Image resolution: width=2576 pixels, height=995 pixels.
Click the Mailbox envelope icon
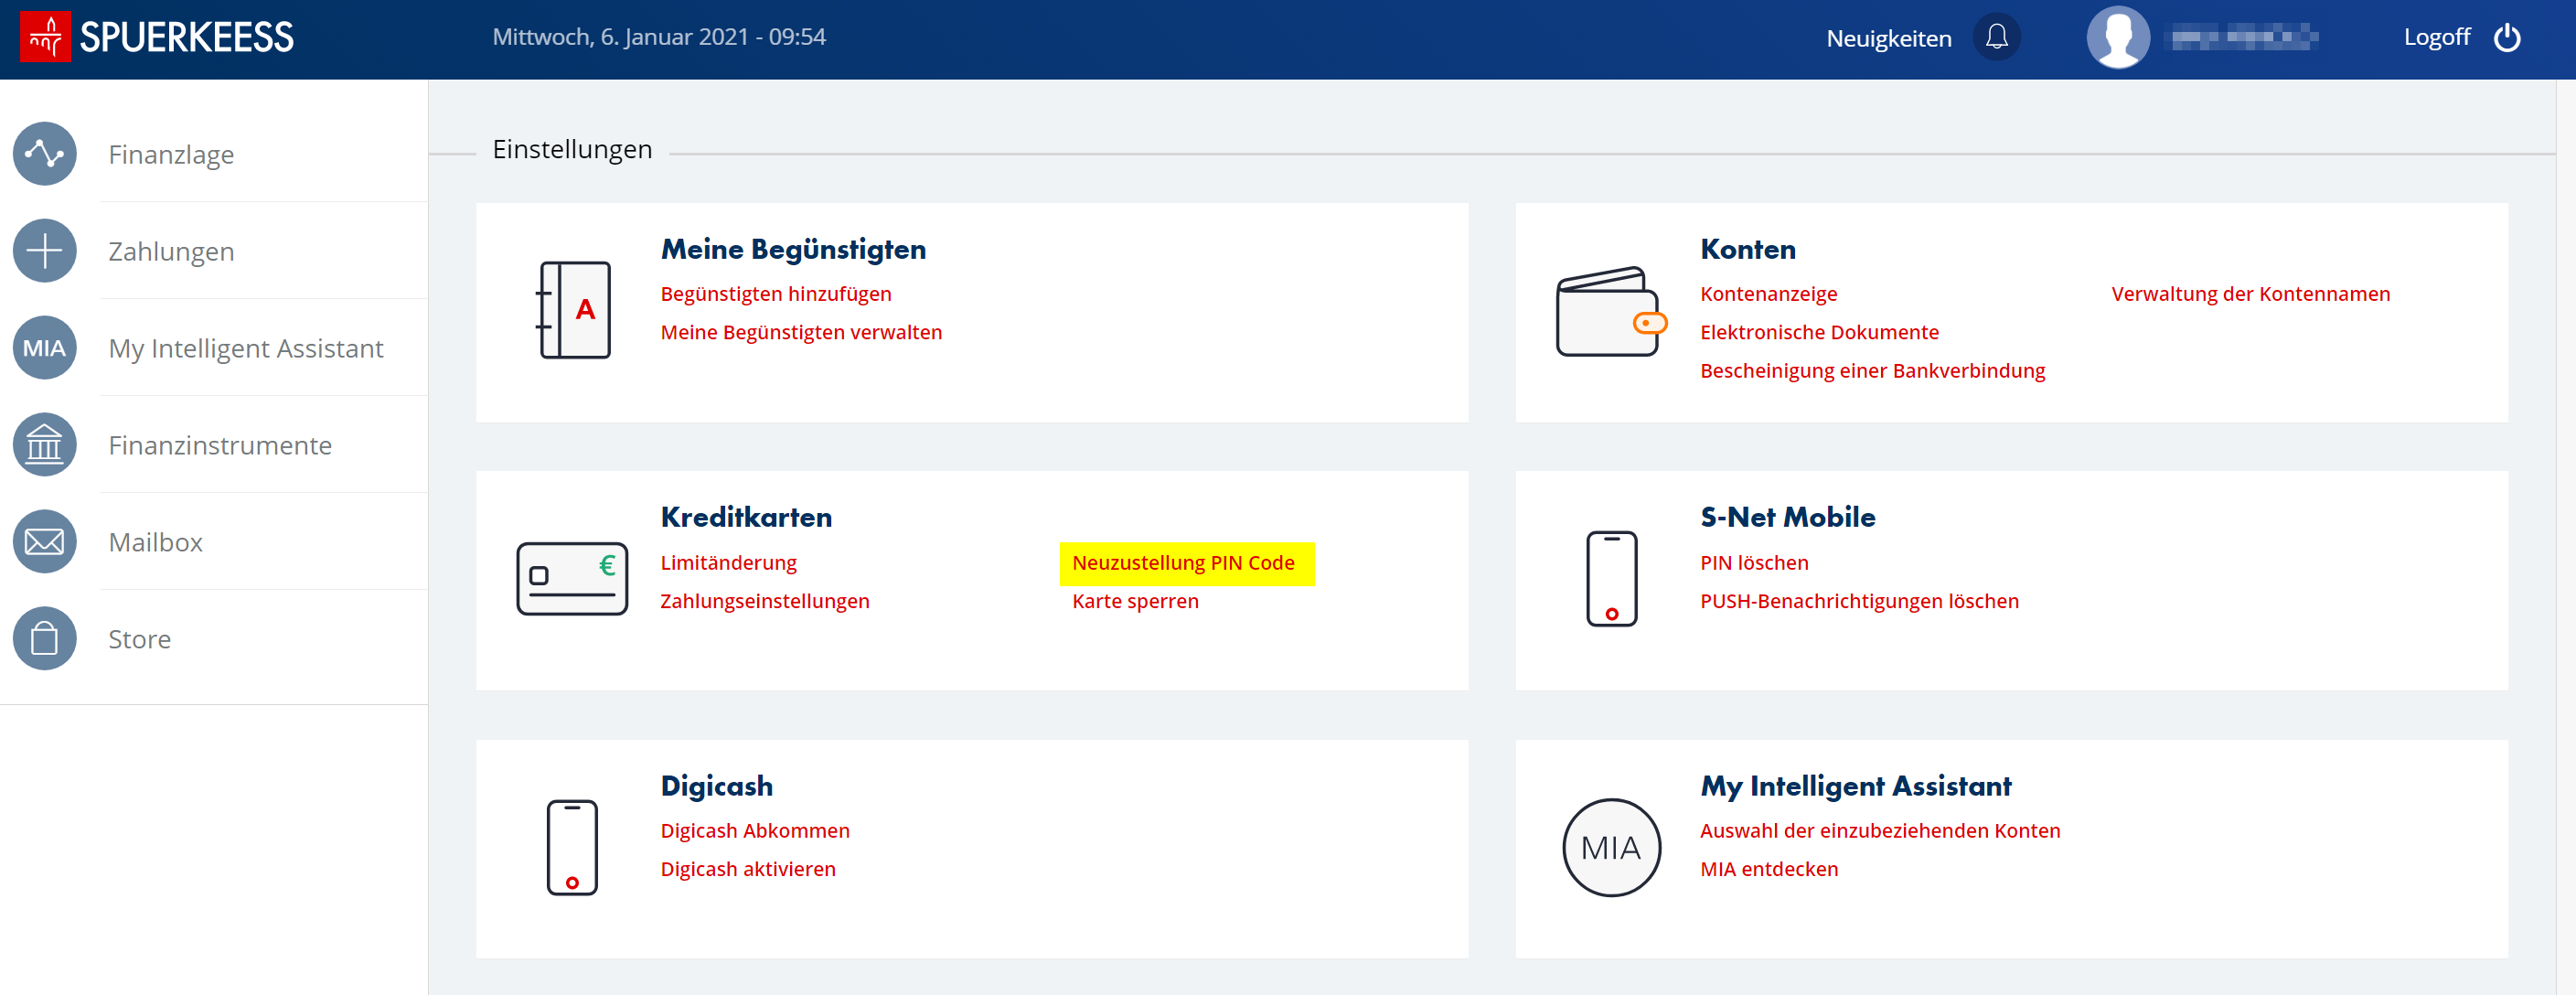pyautogui.click(x=44, y=542)
